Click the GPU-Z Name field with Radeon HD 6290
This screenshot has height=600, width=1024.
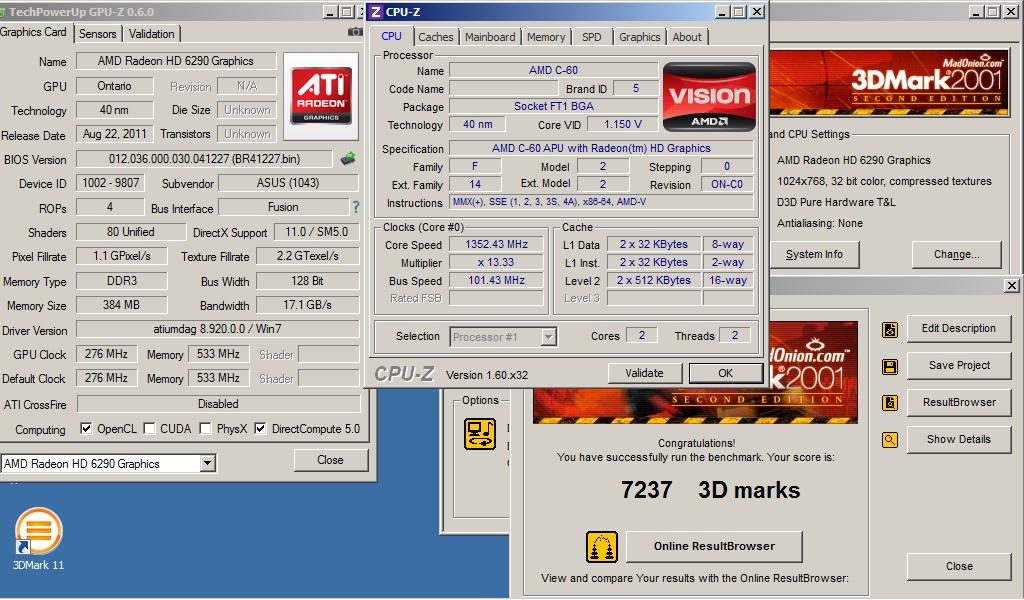tap(176, 61)
